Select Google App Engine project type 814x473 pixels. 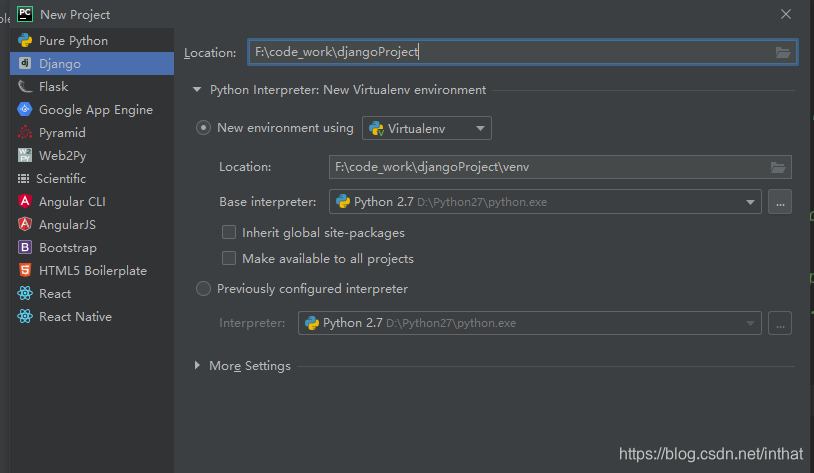[92, 109]
